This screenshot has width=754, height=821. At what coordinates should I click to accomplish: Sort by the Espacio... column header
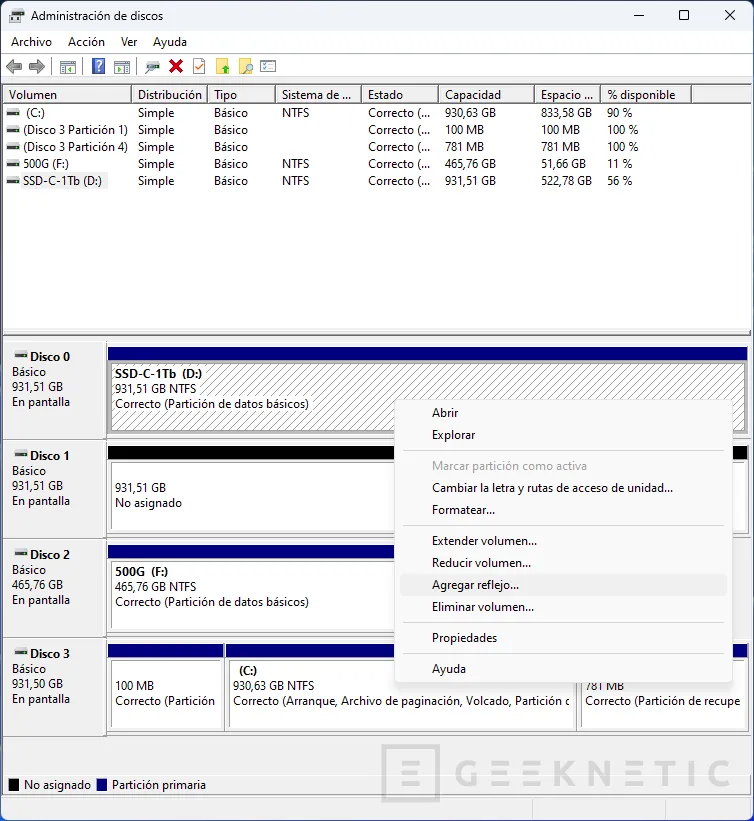[568, 95]
